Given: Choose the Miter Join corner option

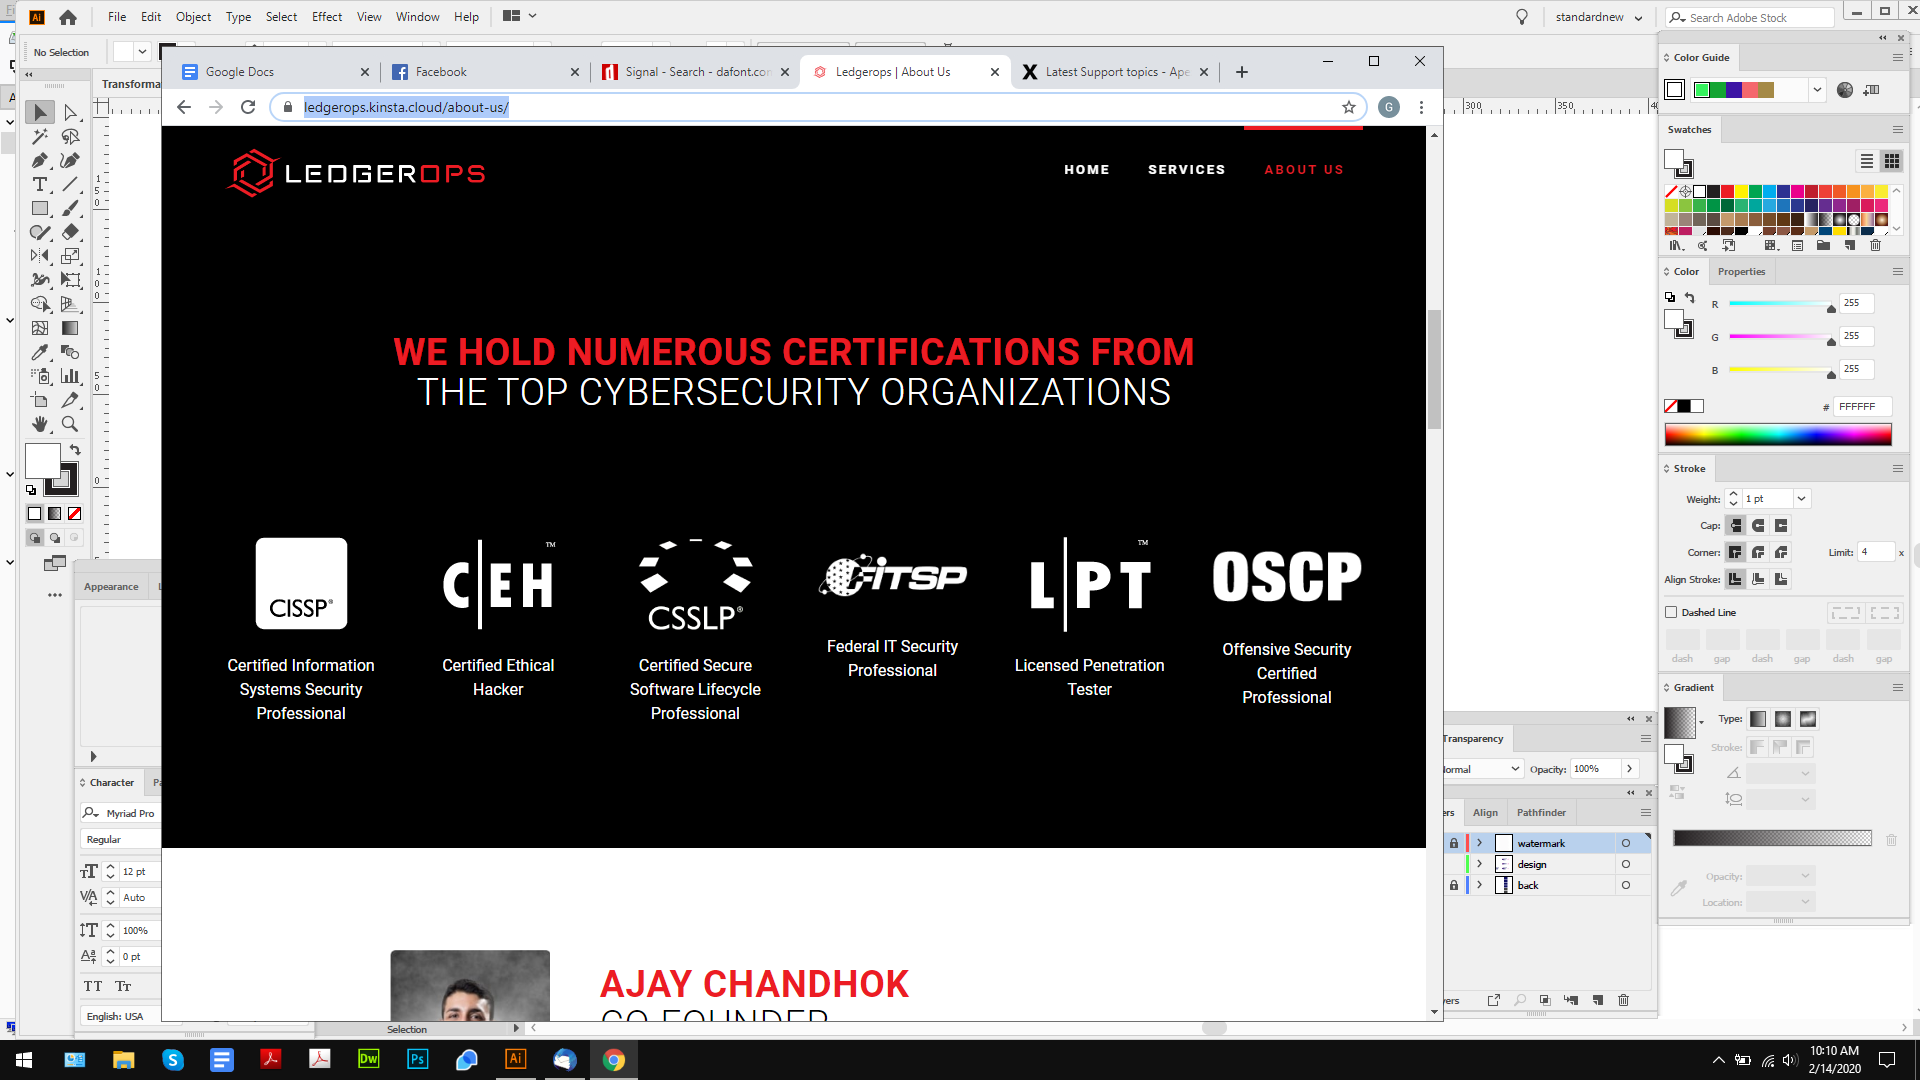Looking at the screenshot, I should (1736, 553).
